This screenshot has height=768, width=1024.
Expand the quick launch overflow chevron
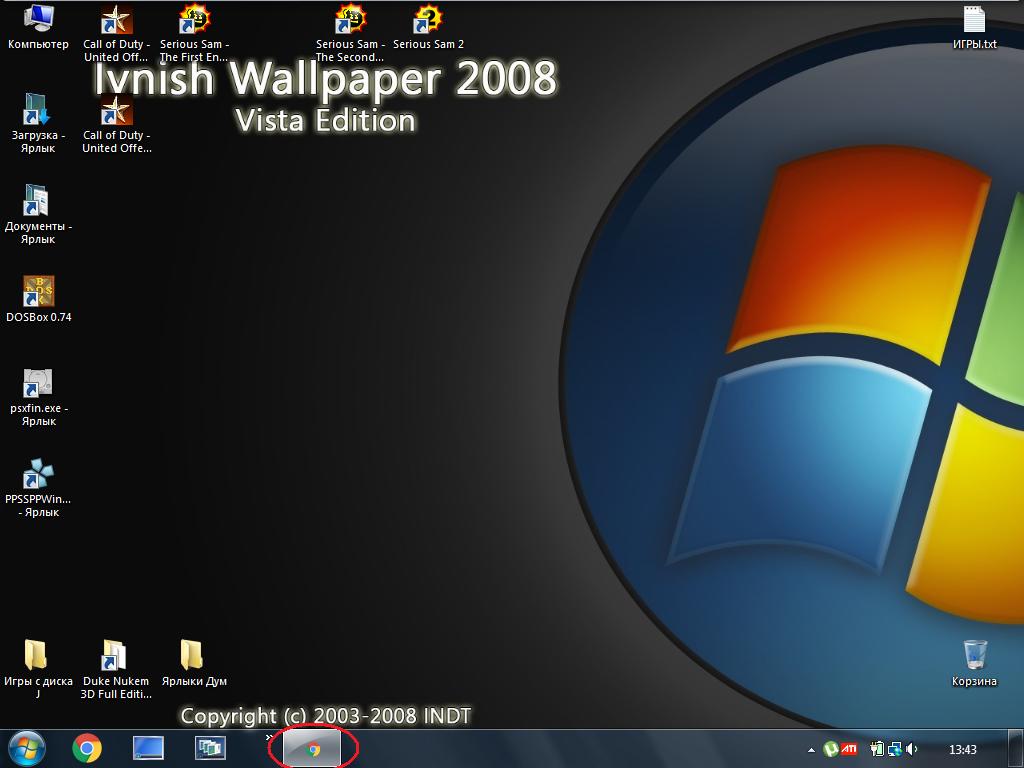tap(268, 737)
